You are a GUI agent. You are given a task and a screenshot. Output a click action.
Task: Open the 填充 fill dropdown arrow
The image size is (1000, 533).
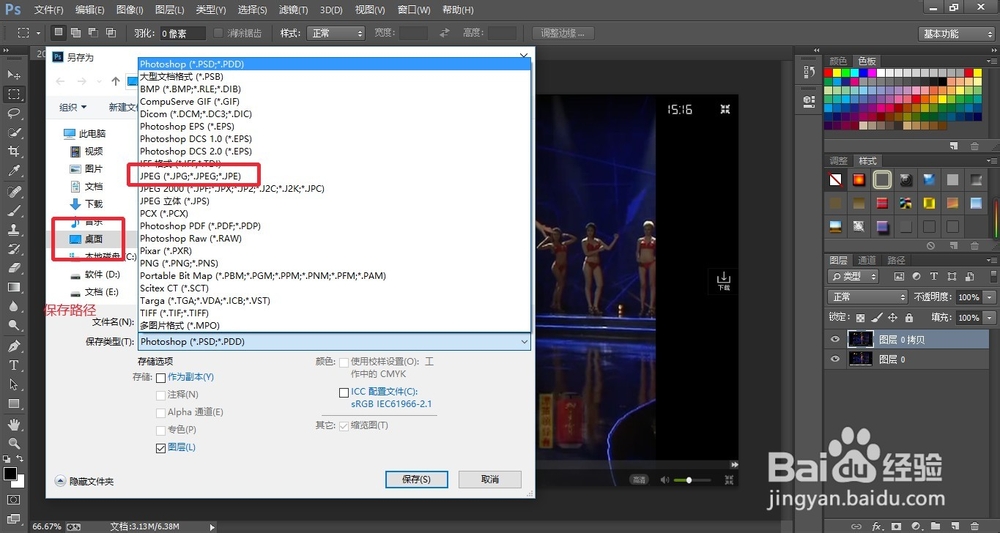989,318
